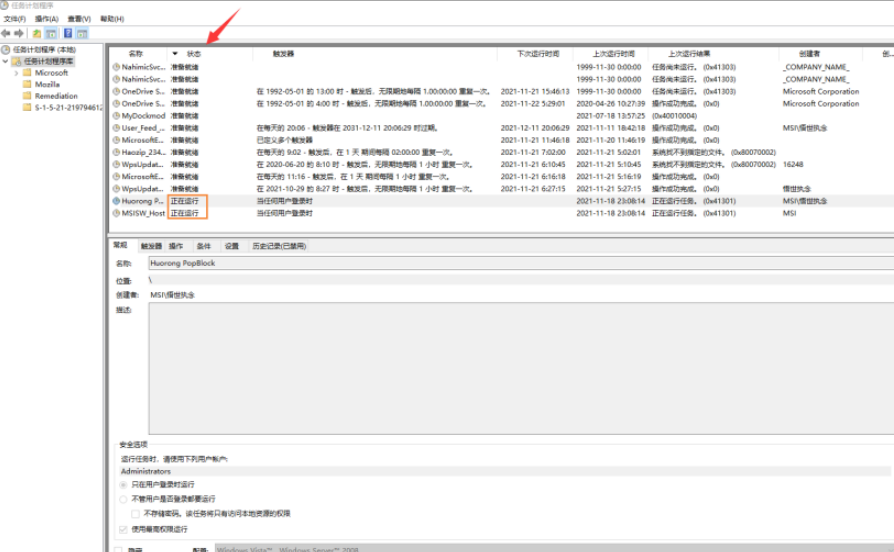Click the Mozilla folder icon
This screenshot has height=552, width=894.
tap(27, 84)
